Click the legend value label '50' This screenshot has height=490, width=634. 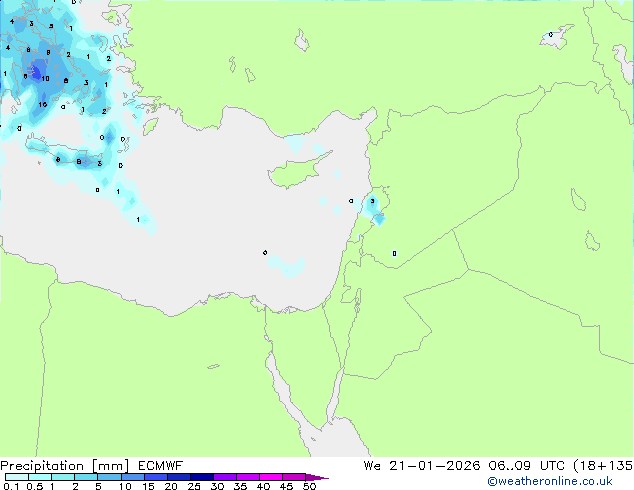tap(309, 486)
